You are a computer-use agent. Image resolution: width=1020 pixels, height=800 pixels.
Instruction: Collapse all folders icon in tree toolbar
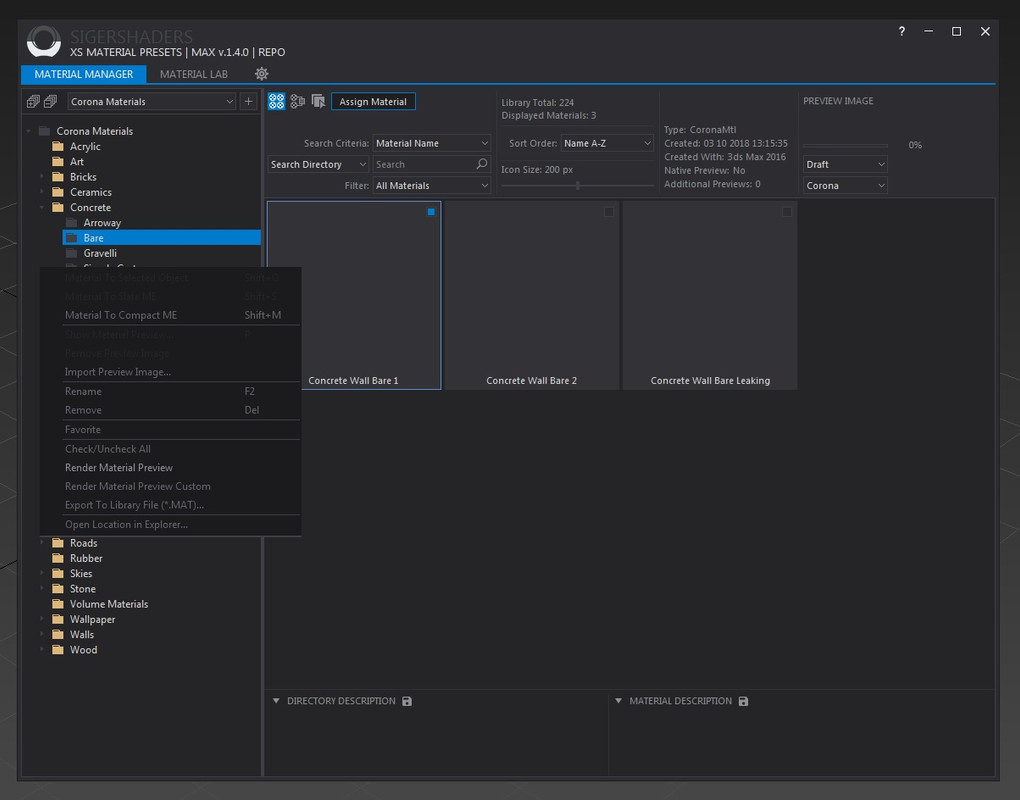[x=50, y=101]
